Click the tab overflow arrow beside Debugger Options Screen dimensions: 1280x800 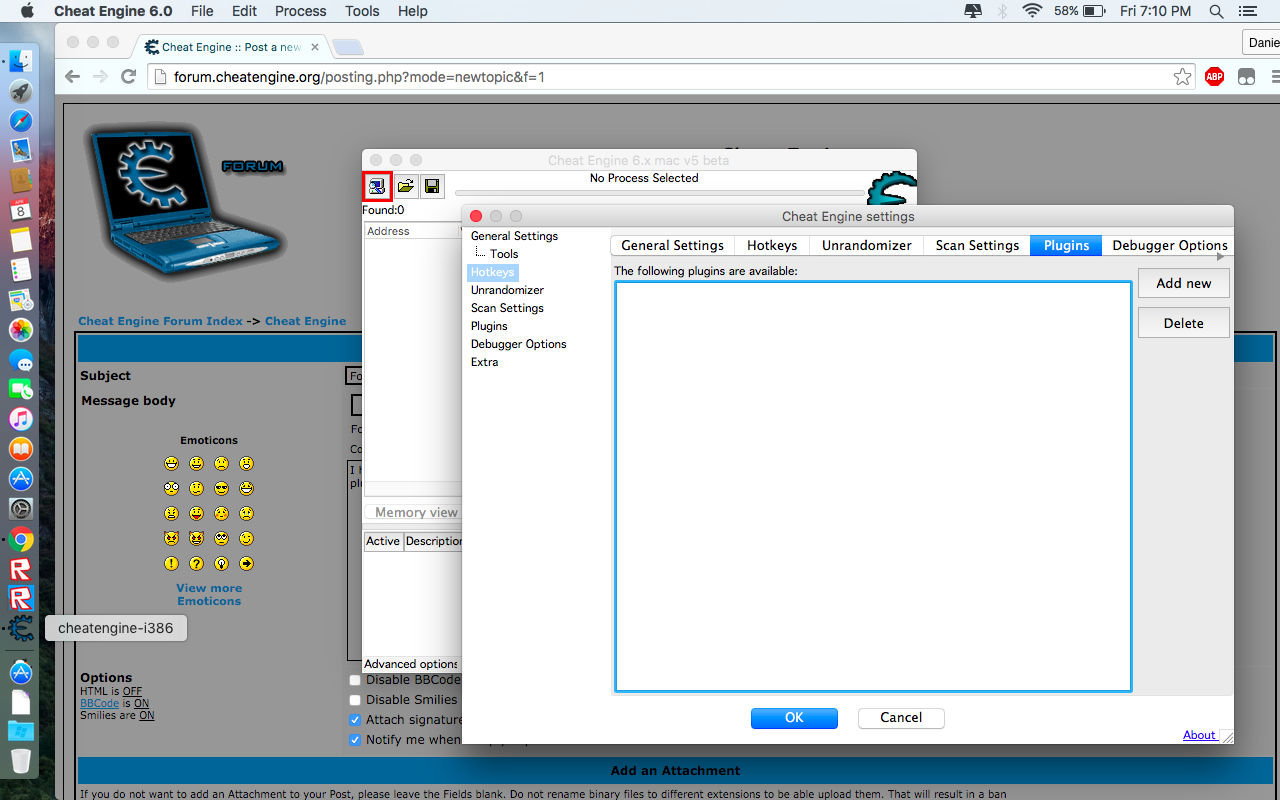[x=1220, y=257]
